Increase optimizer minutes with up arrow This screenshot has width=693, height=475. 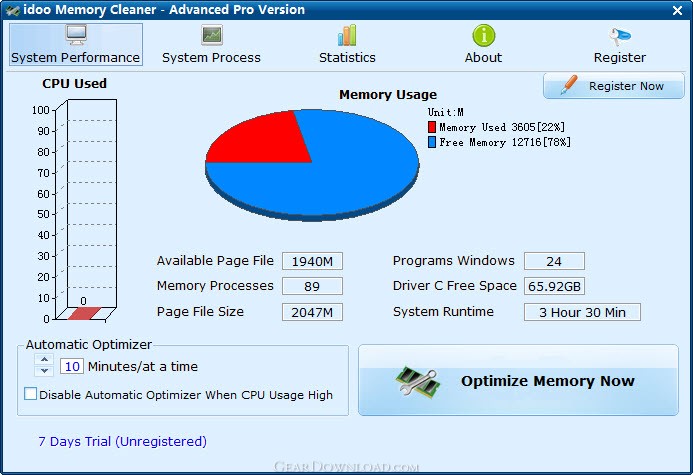click(x=44, y=359)
